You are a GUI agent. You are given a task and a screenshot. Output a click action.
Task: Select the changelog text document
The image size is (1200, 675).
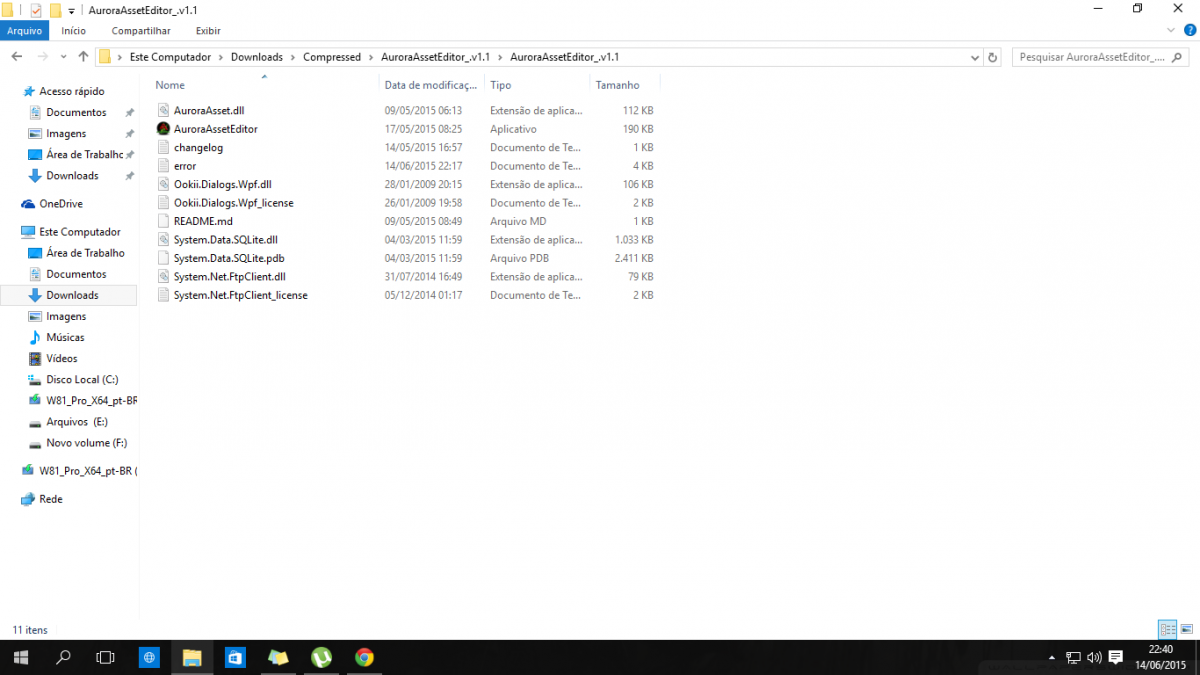click(190, 147)
